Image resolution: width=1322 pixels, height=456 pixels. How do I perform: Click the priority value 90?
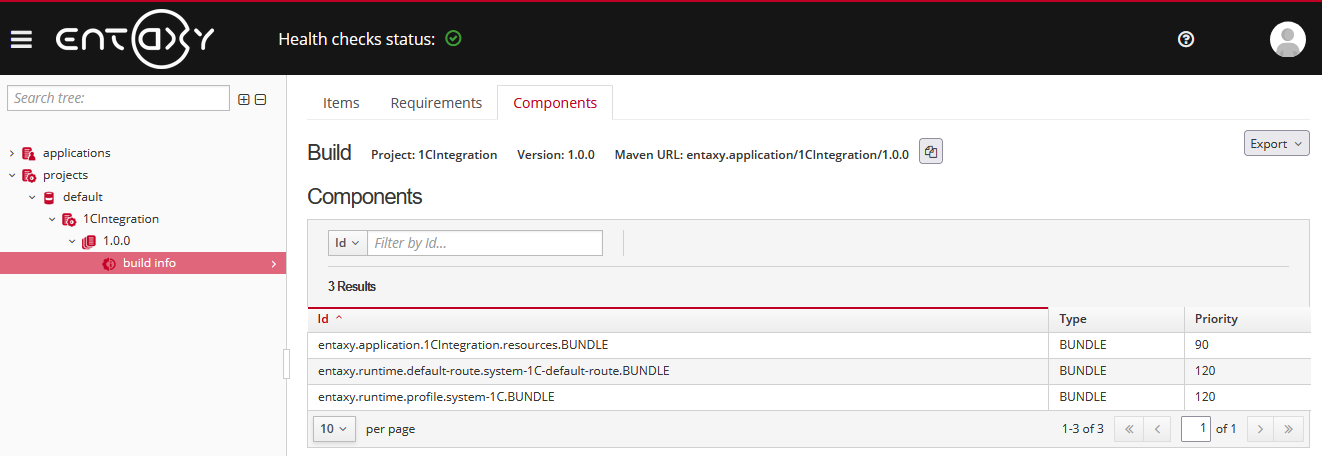coord(1202,345)
